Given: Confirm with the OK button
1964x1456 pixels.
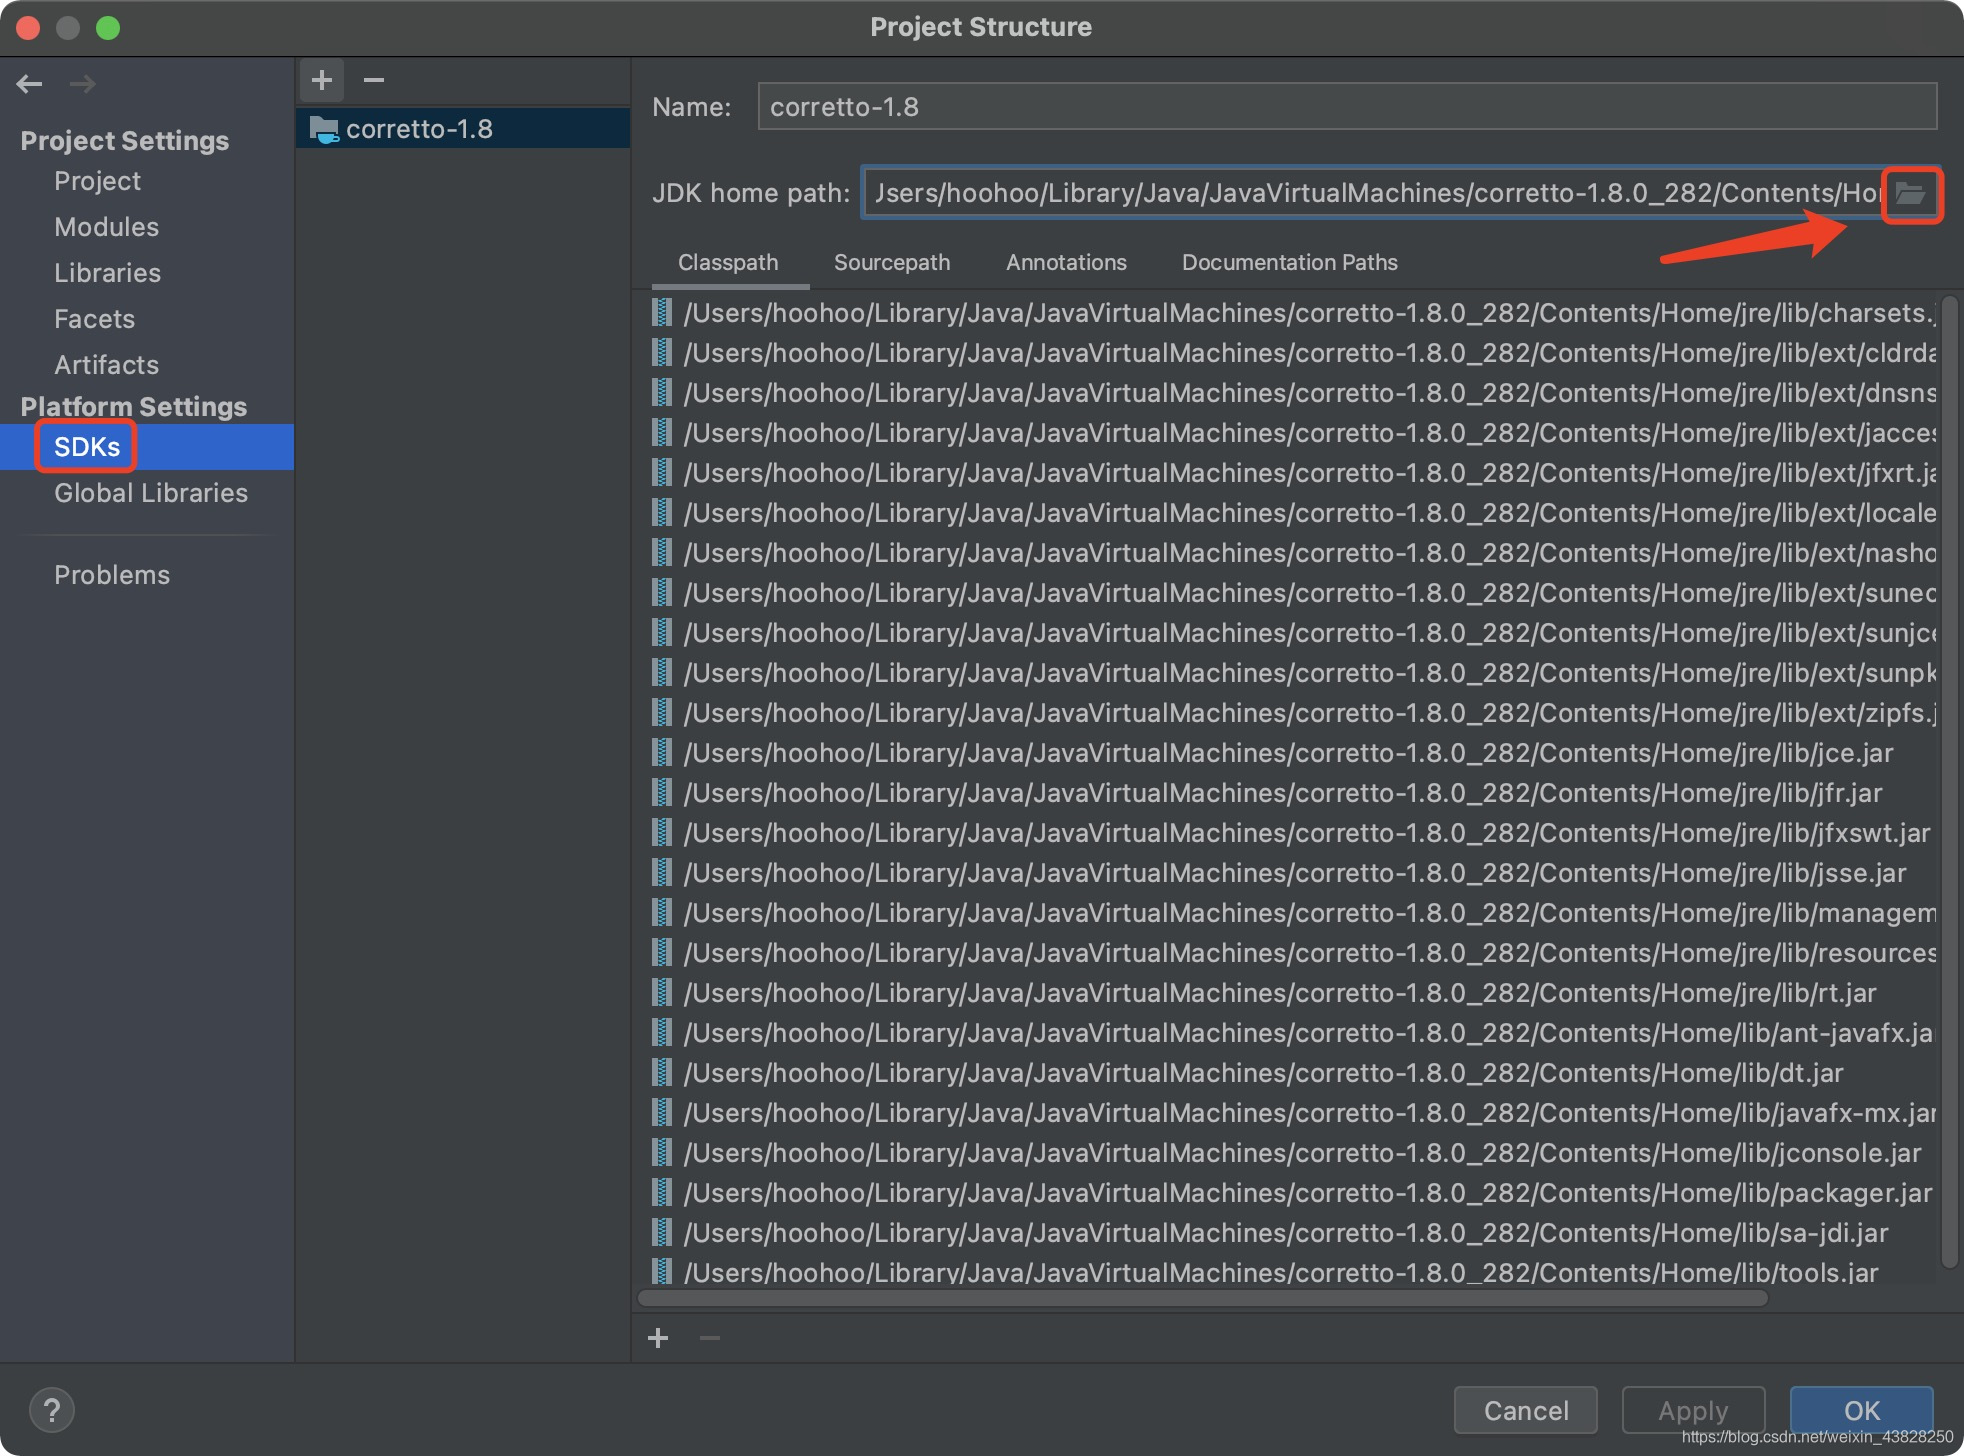Looking at the screenshot, I should coord(1861,1410).
